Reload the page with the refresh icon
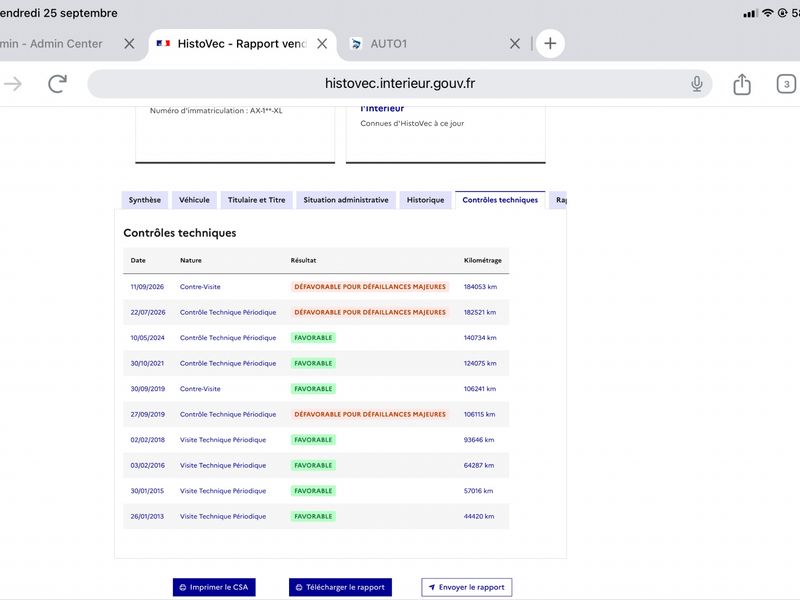 pyautogui.click(x=57, y=84)
